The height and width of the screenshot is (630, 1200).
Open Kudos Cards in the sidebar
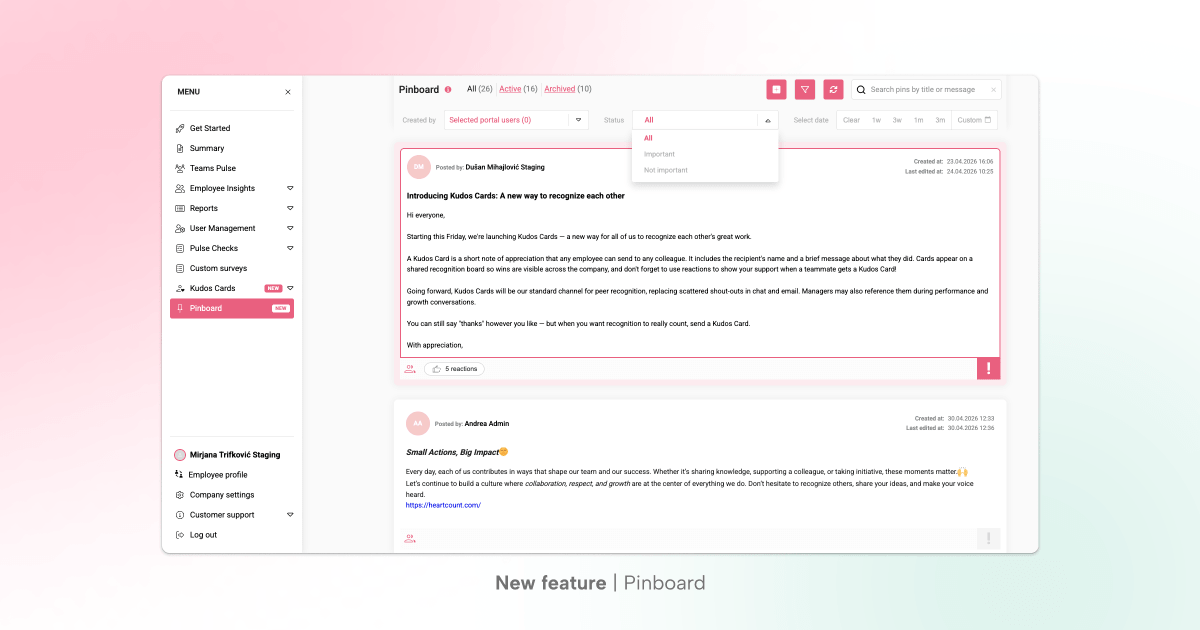point(212,288)
